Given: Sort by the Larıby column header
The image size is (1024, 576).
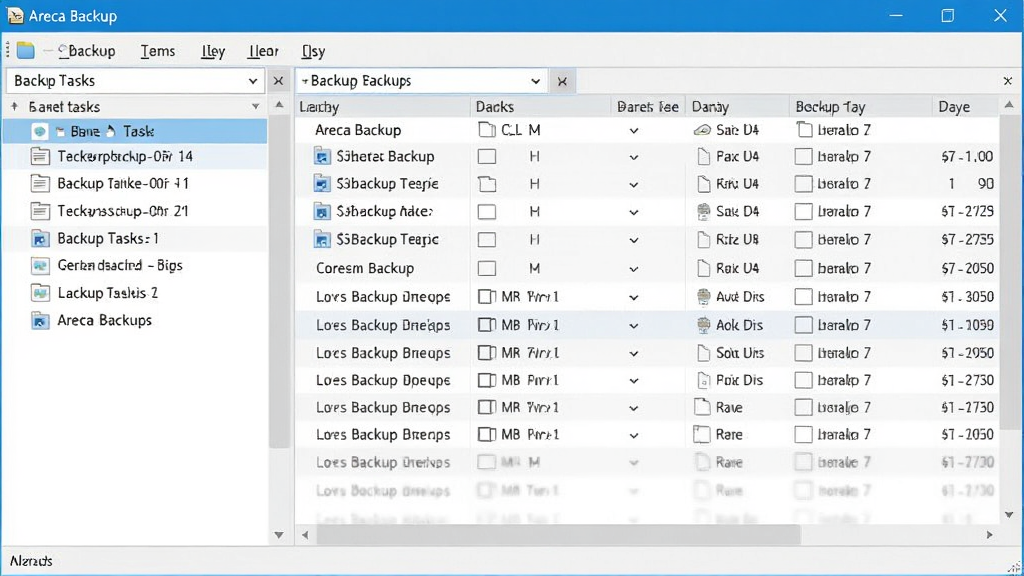Looking at the screenshot, I should click(383, 106).
